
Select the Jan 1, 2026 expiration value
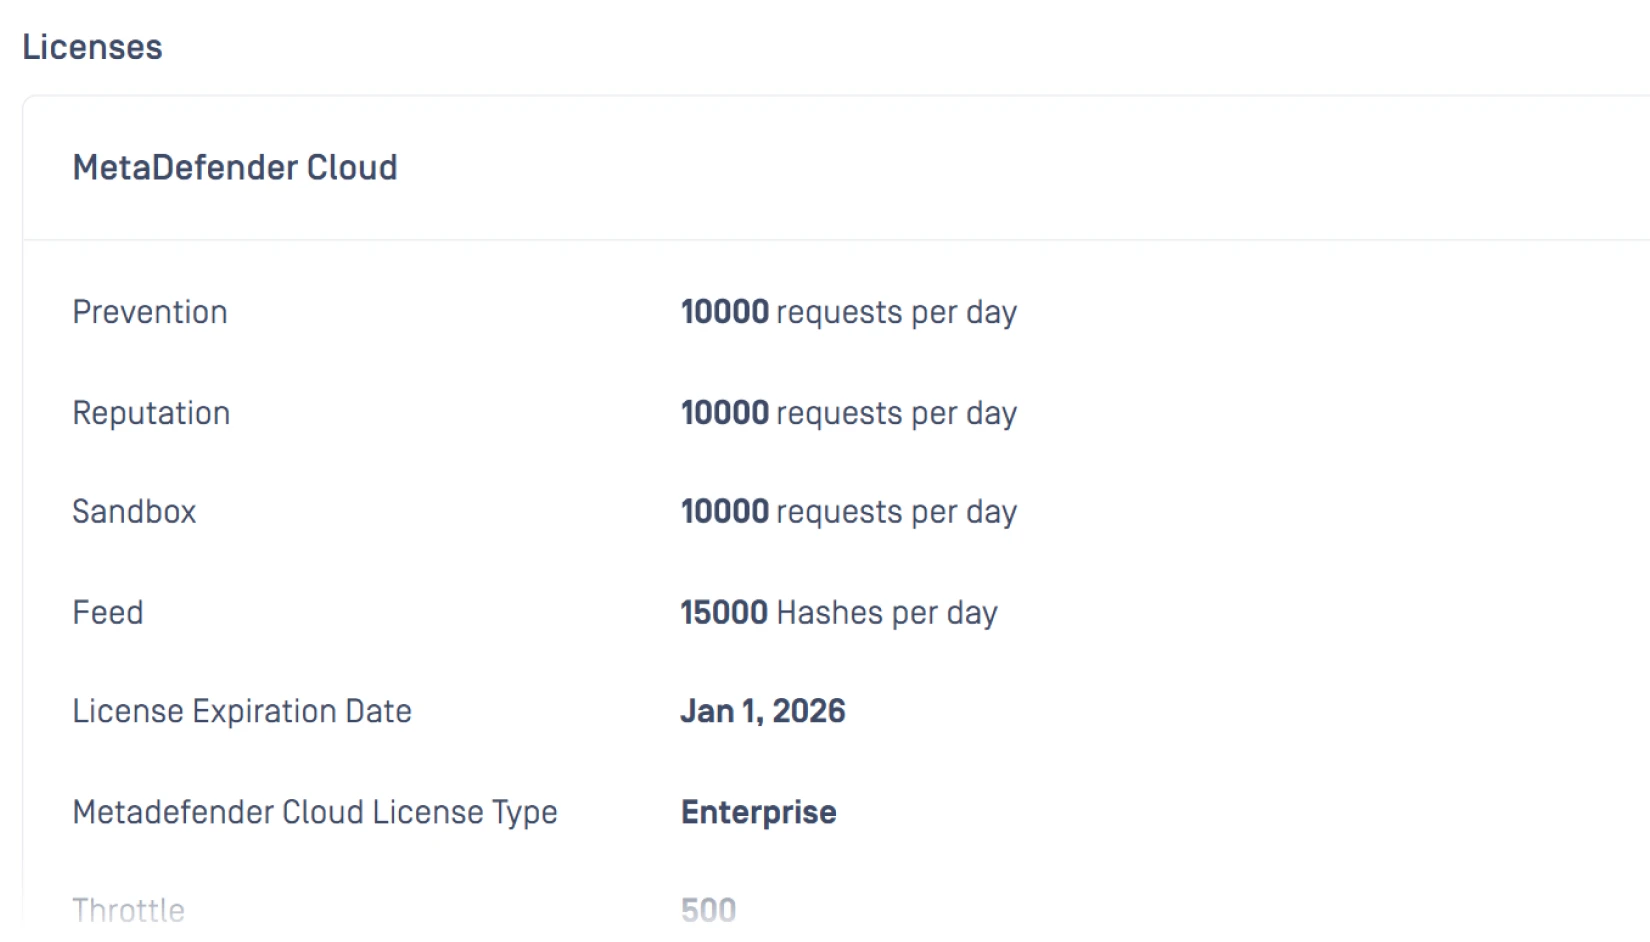762,711
